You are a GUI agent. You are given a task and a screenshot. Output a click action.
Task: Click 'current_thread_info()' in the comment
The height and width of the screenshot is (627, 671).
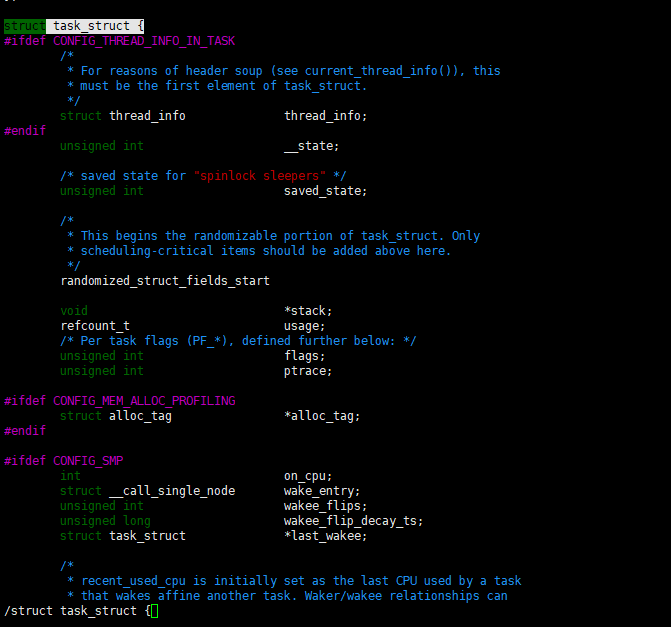click(381, 71)
